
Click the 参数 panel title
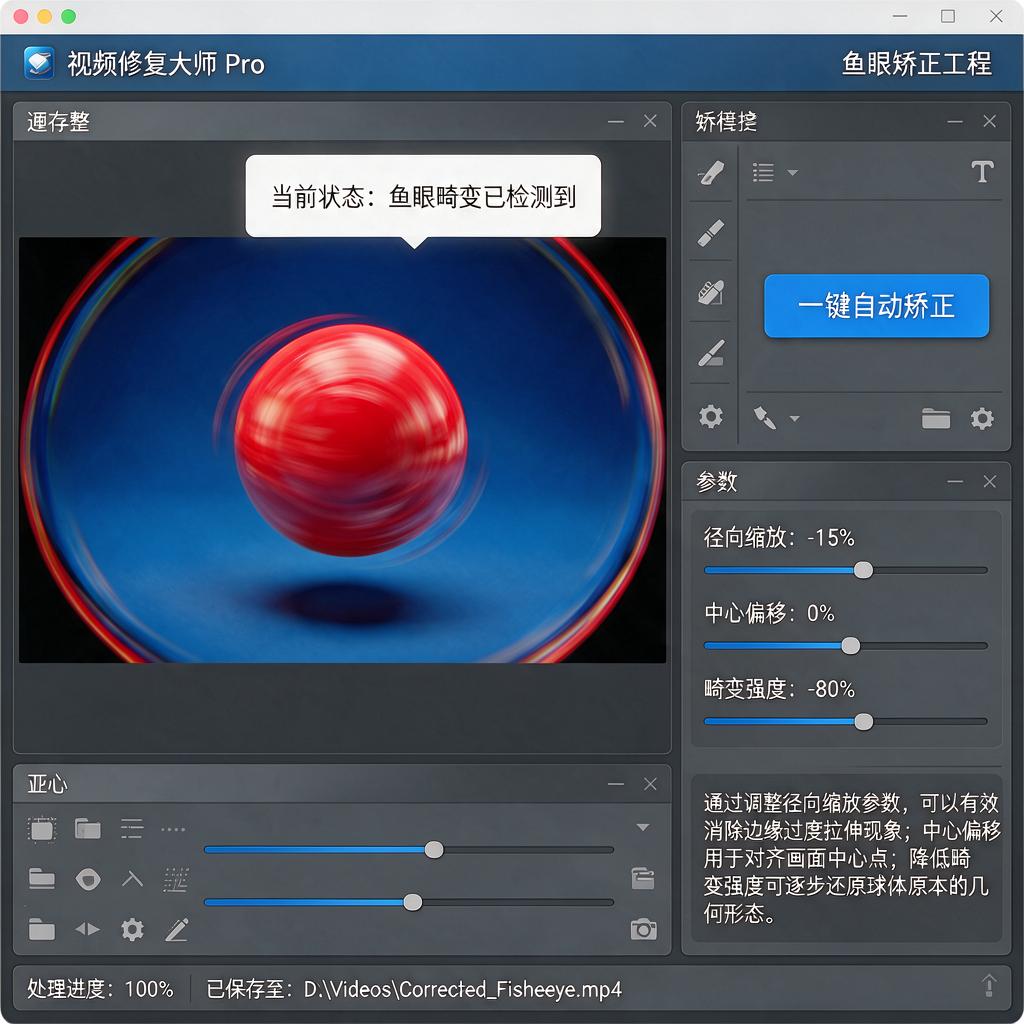[x=716, y=481]
